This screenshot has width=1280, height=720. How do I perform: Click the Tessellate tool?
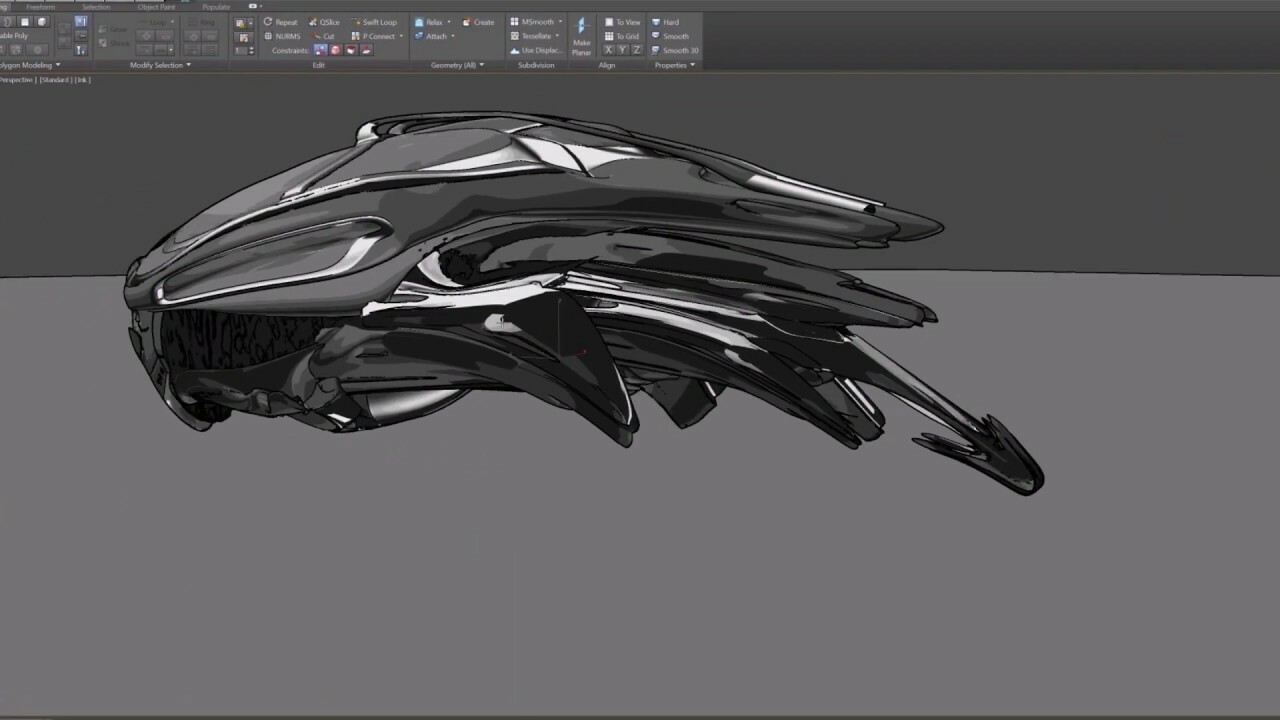537,35
